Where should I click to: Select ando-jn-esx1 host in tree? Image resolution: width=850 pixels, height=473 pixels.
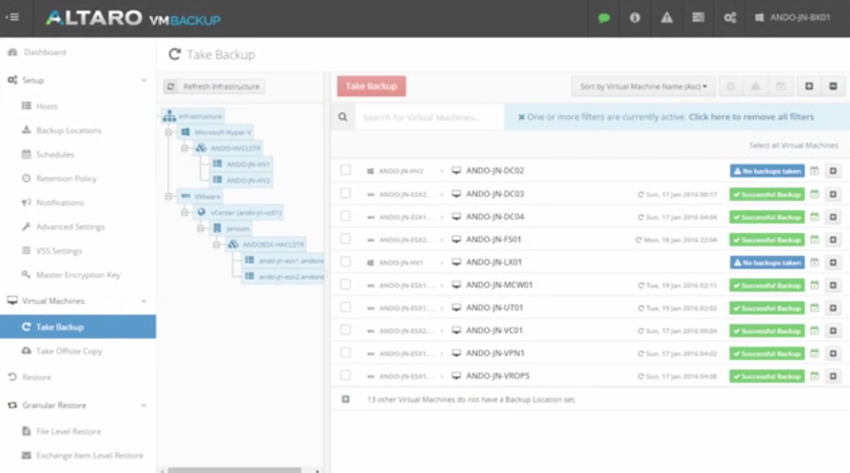point(283,261)
